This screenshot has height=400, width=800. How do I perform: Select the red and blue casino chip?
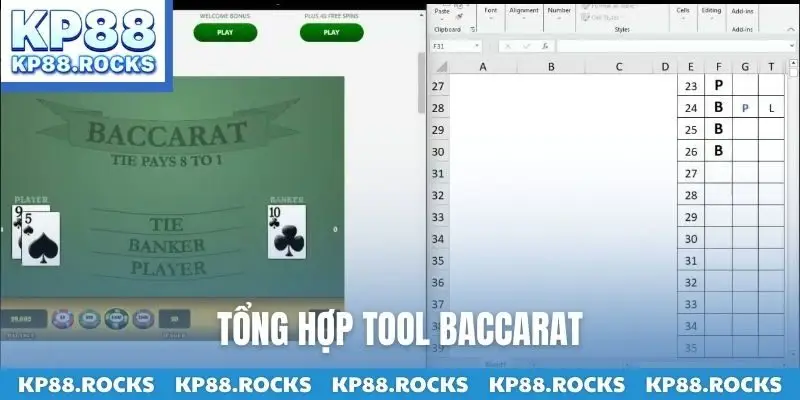point(63,319)
